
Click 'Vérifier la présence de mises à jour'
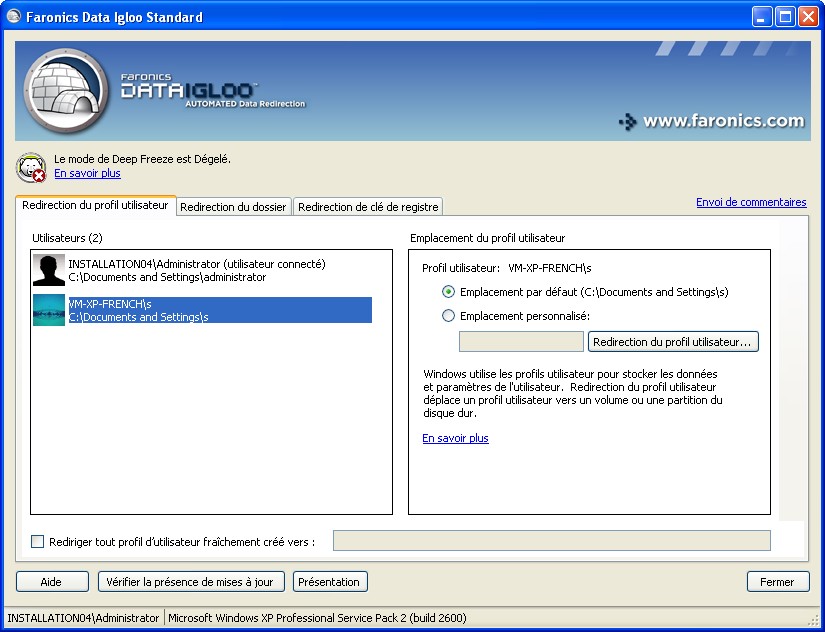191,581
